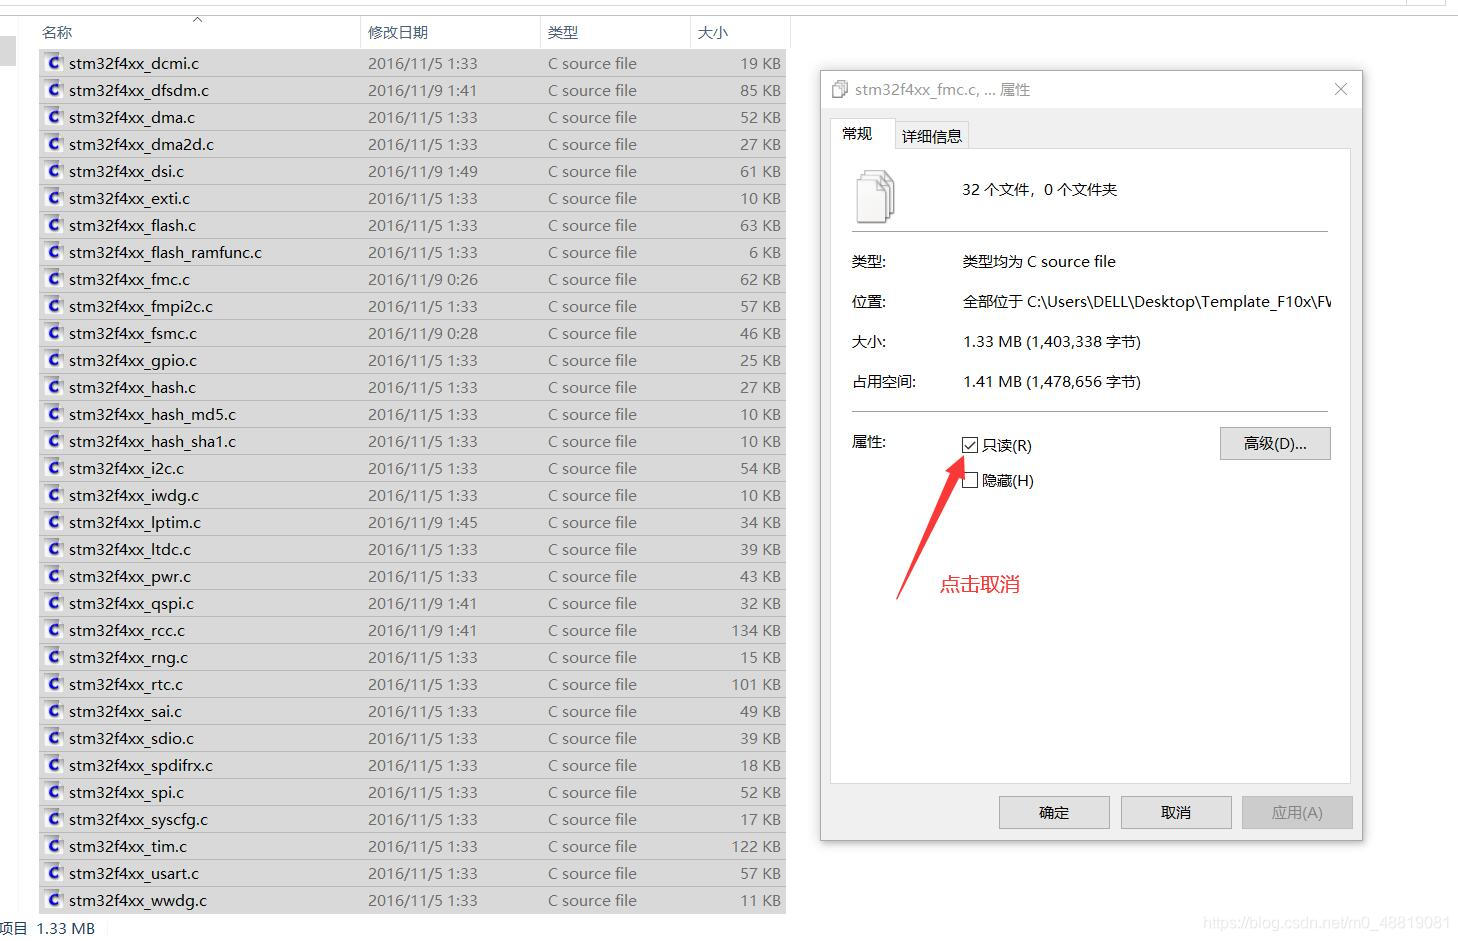Click the 1.41 MB (1,478,656 字节) disk usage value
Viewport: 1458px width, 941px height.
[1052, 381]
